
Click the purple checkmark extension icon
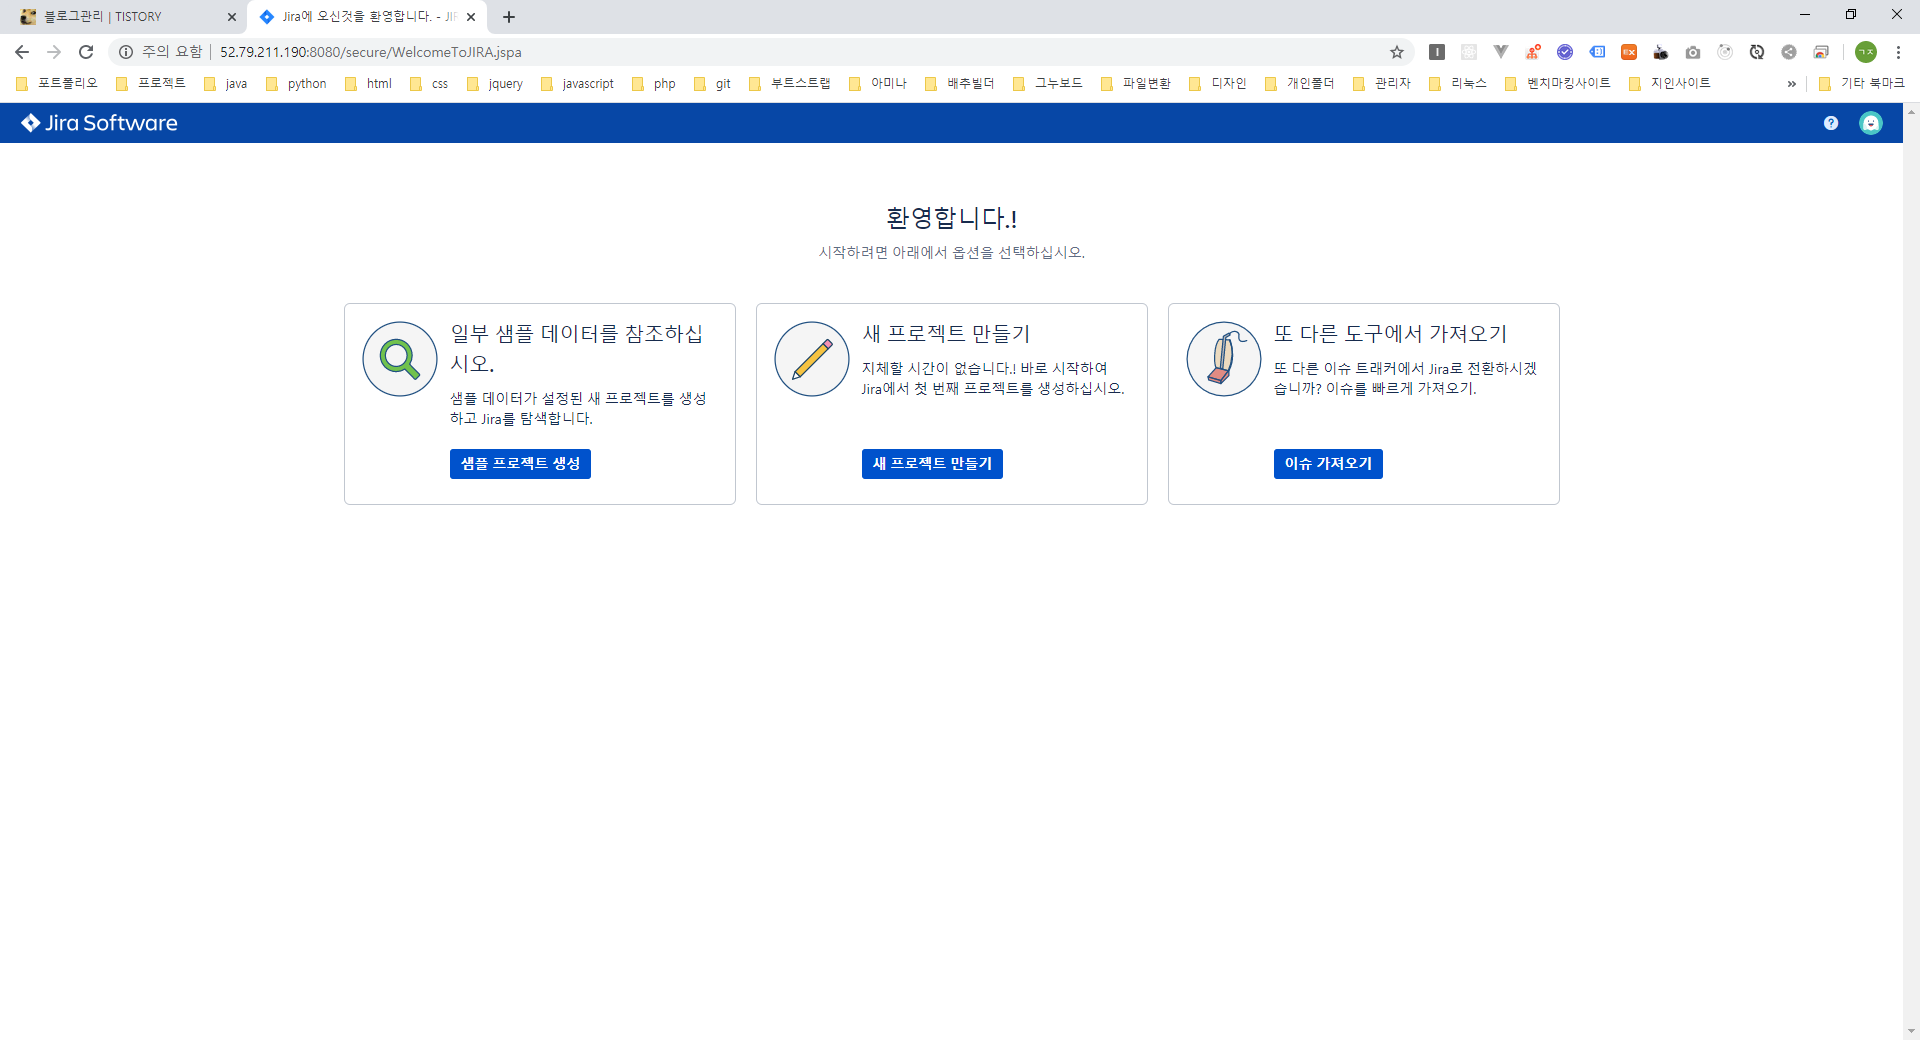pyautogui.click(x=1565, y=52)
